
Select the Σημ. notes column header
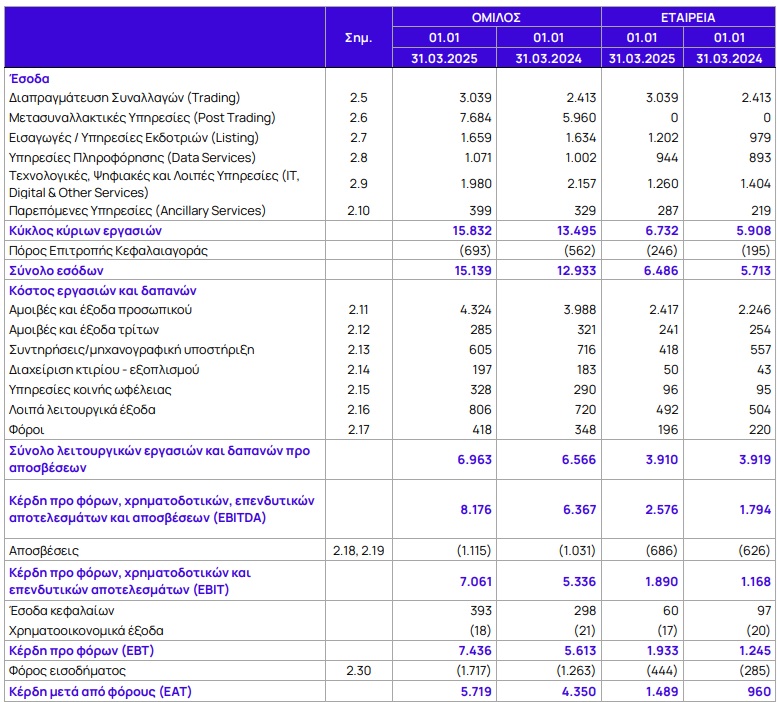coord(359,37)
